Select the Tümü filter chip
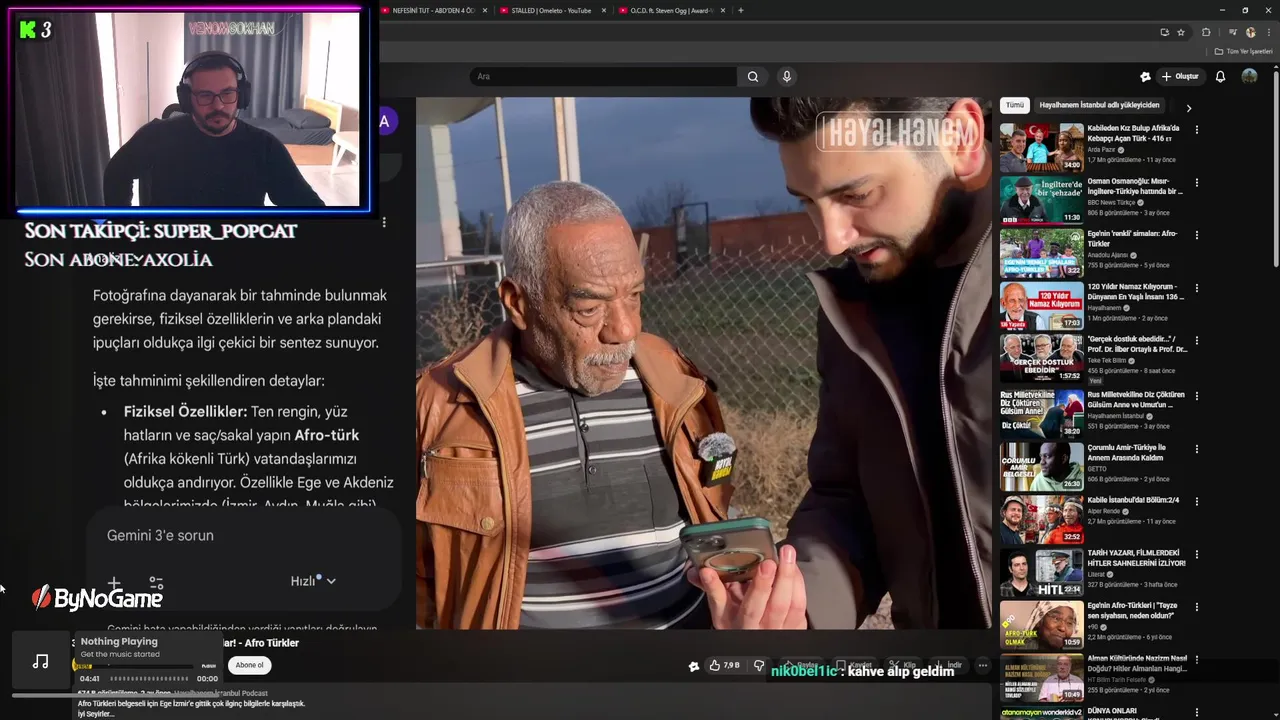 (1014, 105)
